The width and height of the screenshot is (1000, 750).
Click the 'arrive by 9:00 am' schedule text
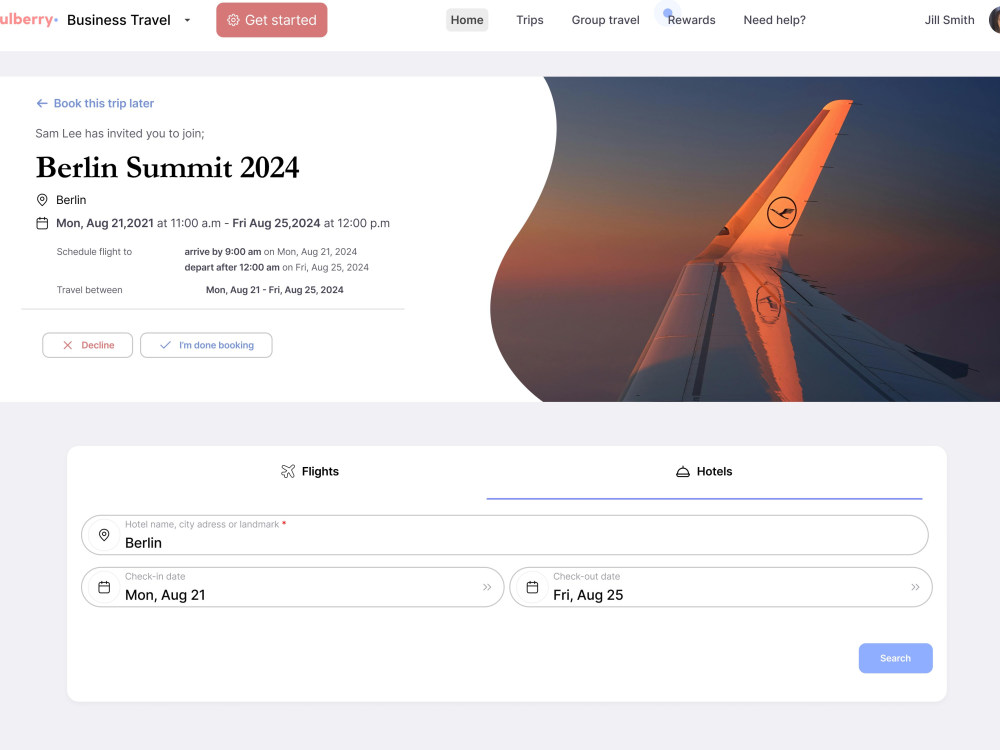[223, 252]
